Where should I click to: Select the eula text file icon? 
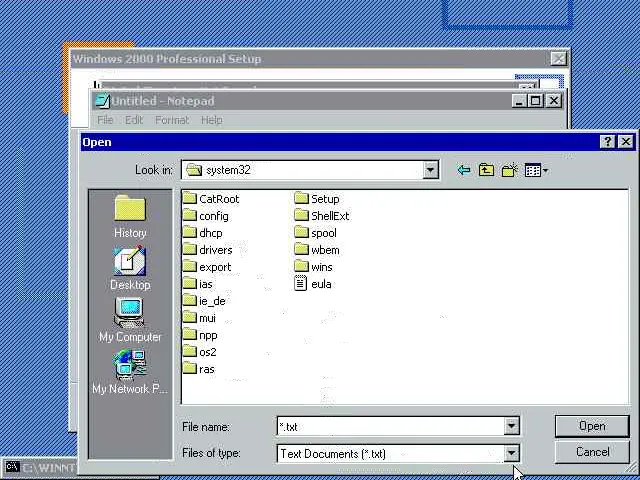pyautogui.click(x=301, y=283)
